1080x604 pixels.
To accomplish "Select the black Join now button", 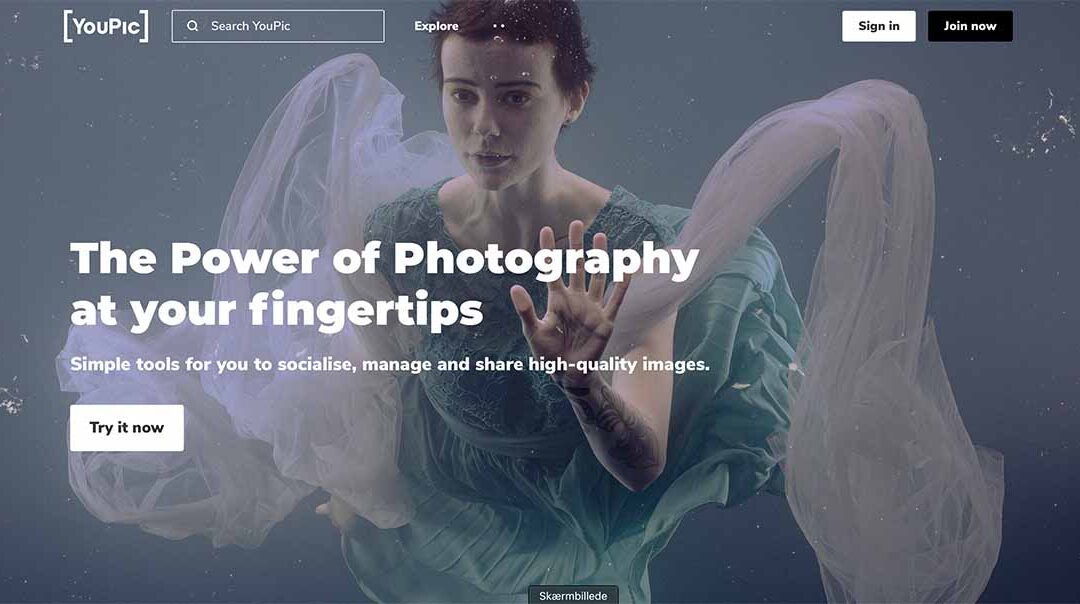I will [970, 26].
